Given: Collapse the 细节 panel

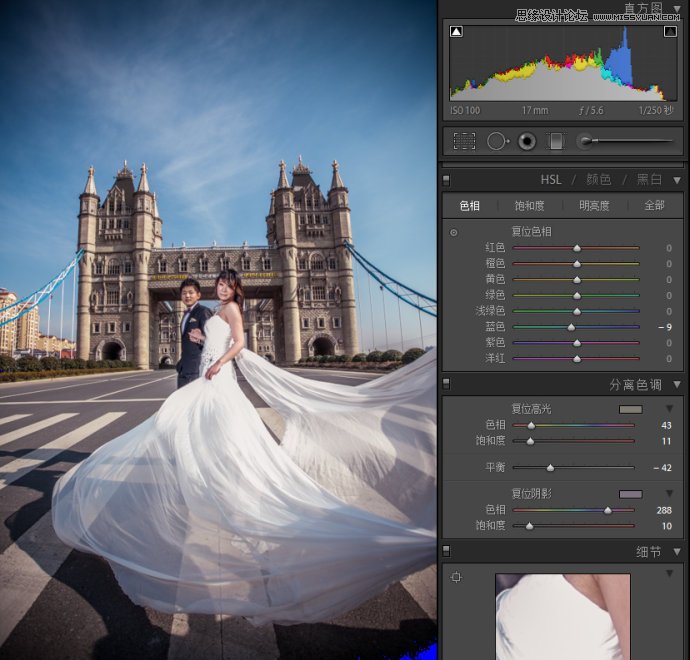Looking at the screenshot, I should (x=677, y=551).
